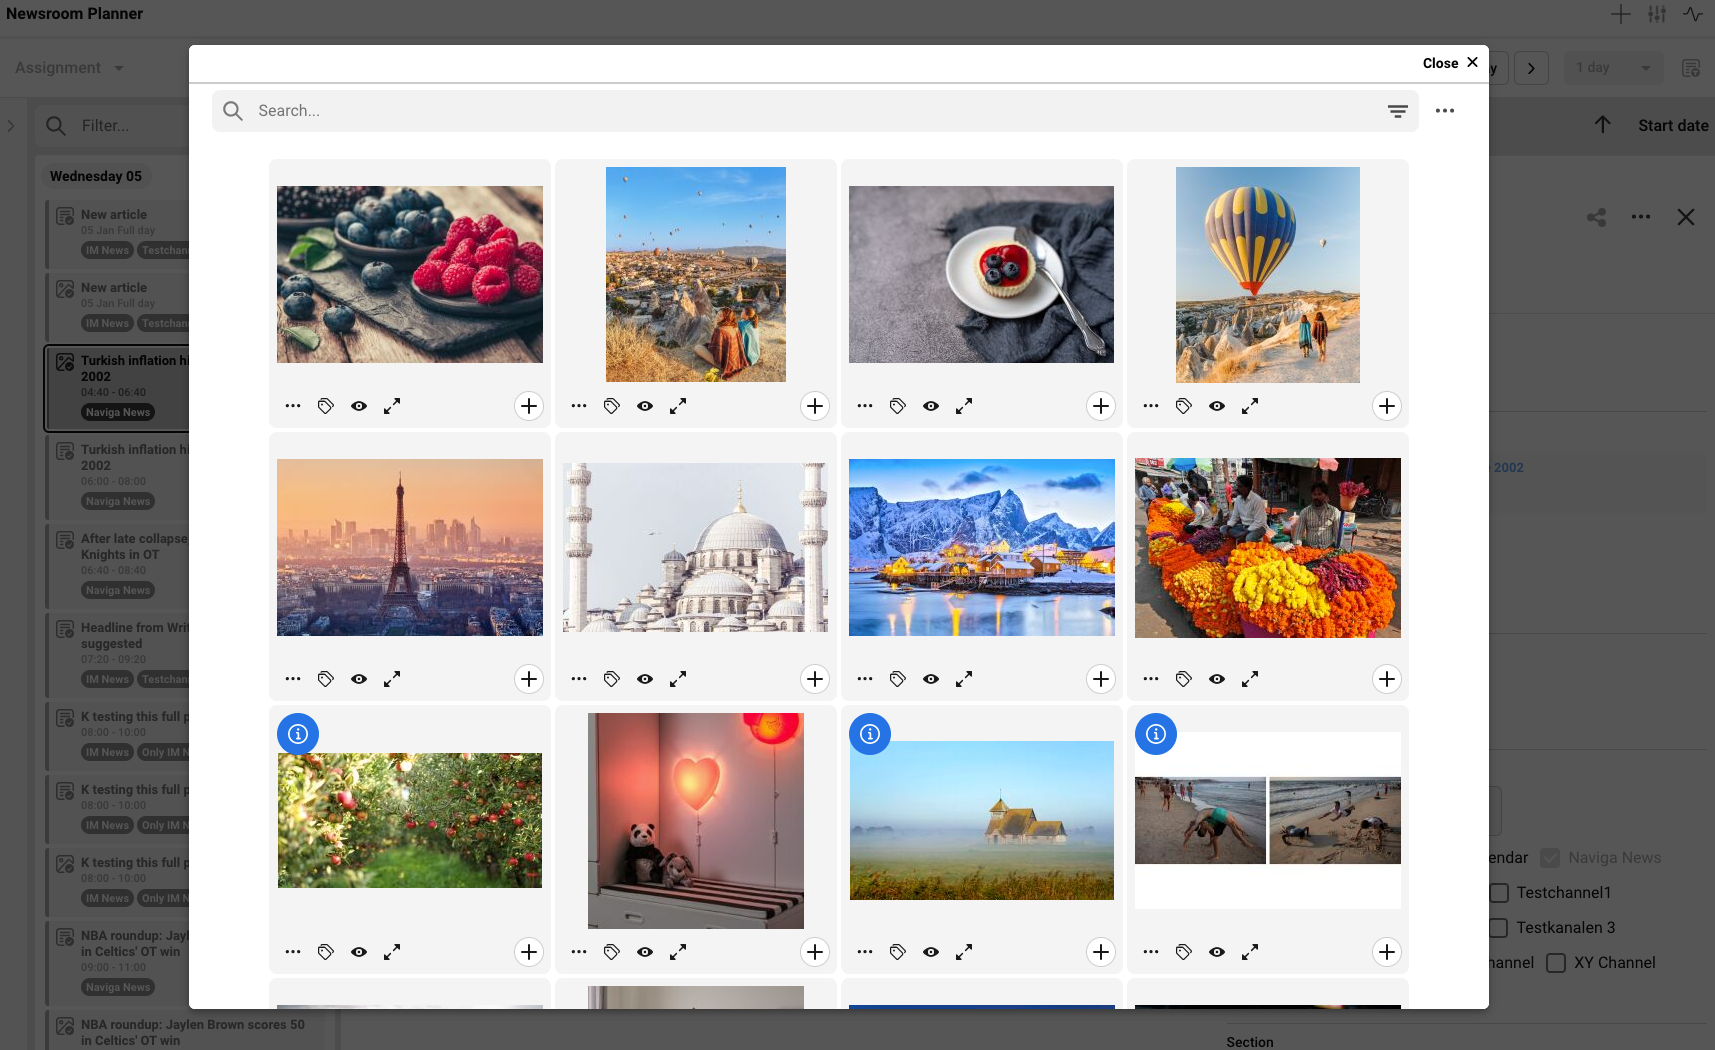Close the image search dialog
This screenshot has height=1050, width=1715.
tap(1450, 63)
